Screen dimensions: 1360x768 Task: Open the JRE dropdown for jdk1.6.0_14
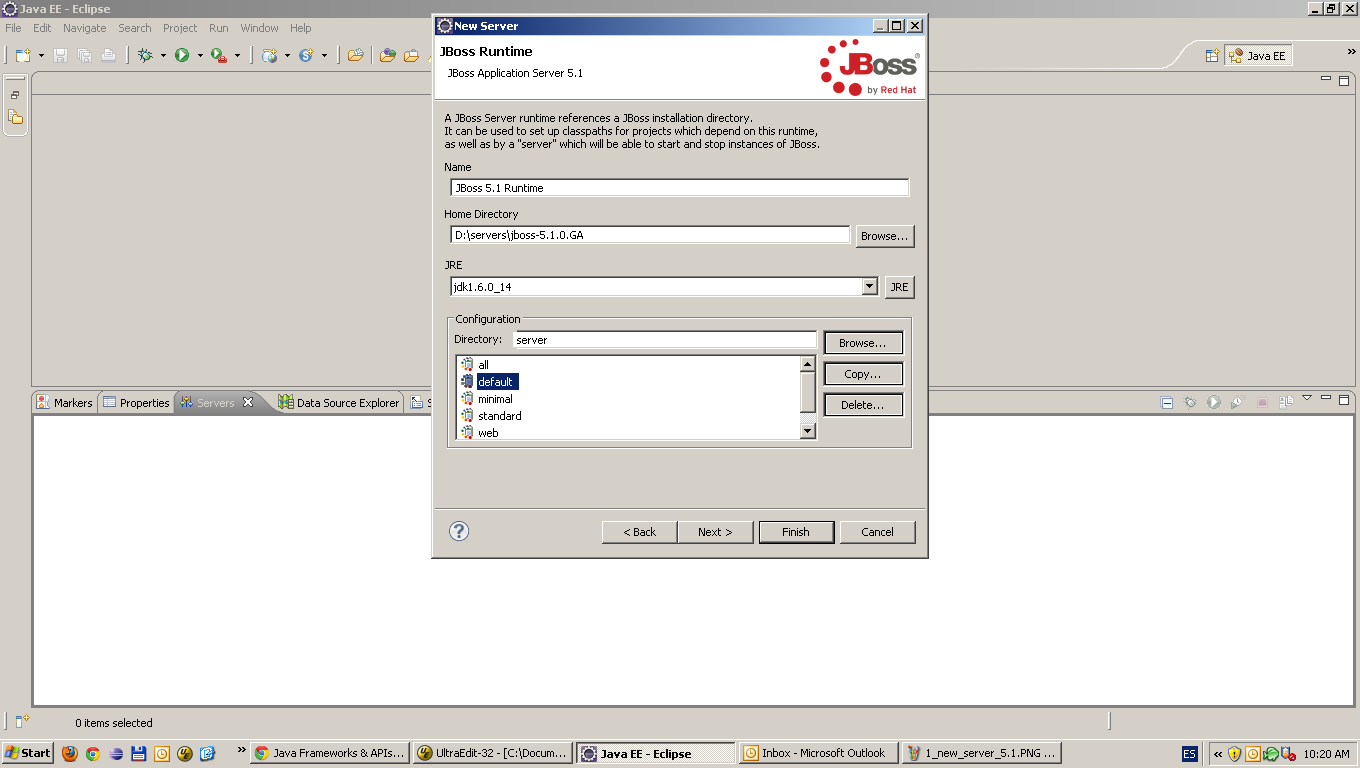(x=868, y=286)
